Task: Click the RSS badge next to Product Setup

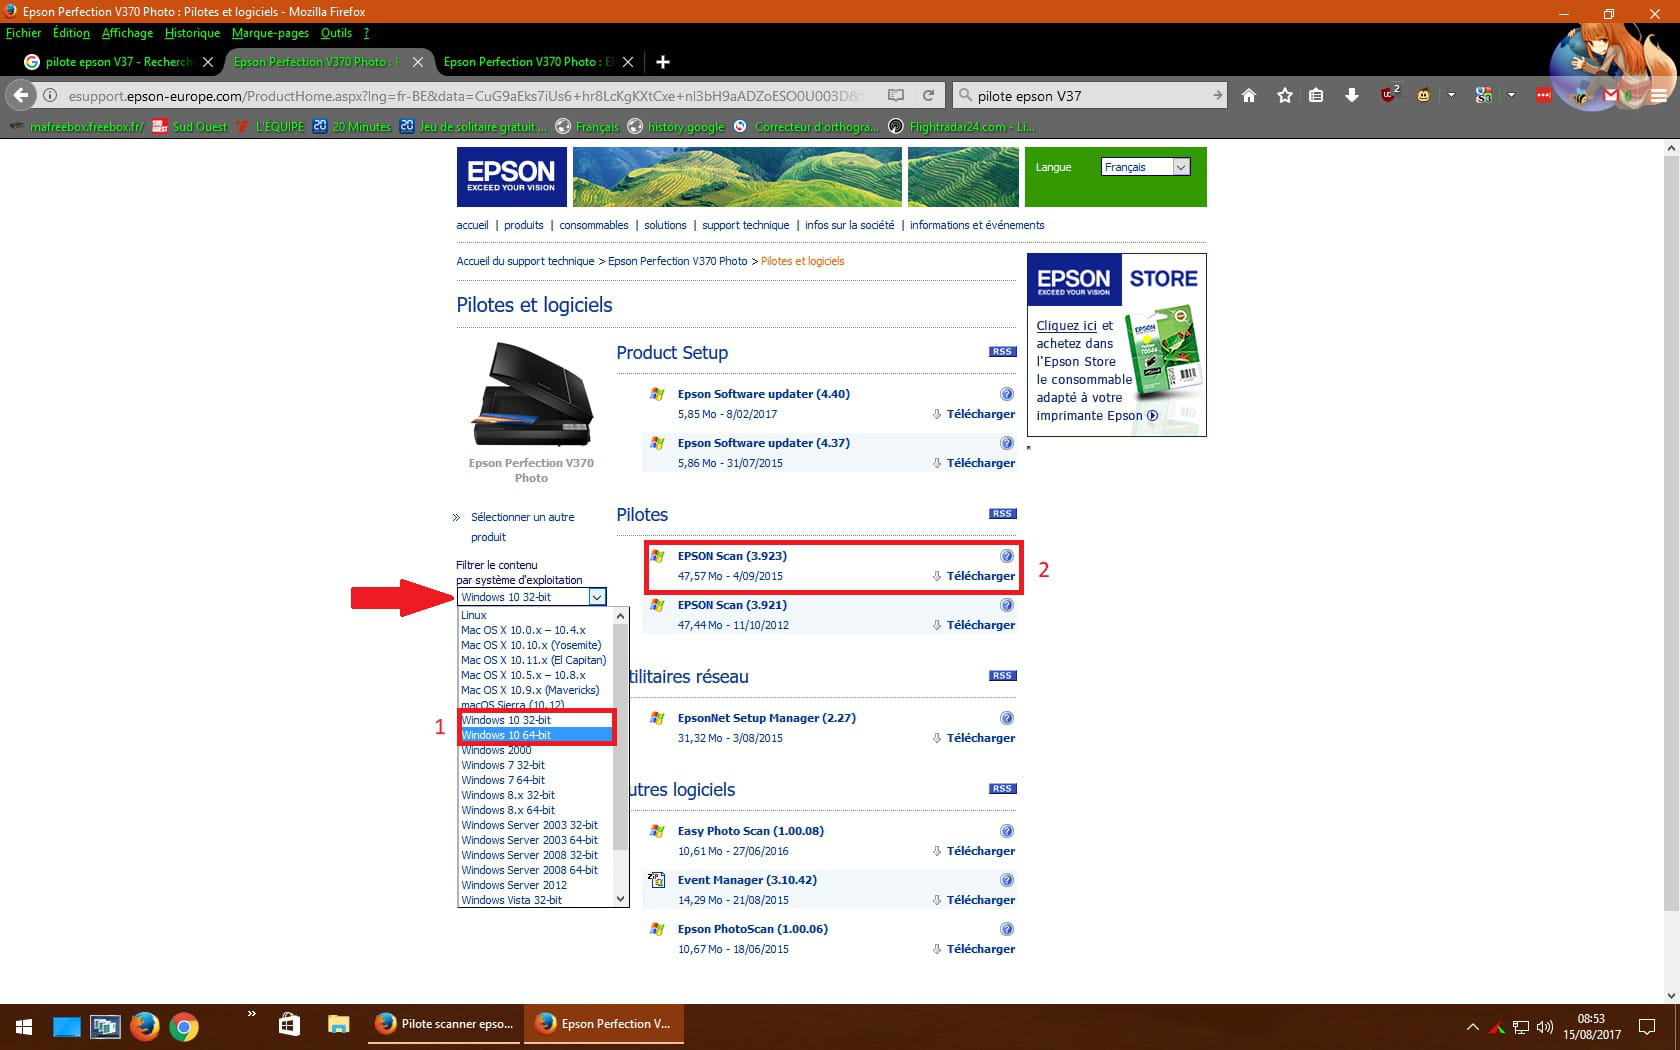Action: pyautogui.click(x=1002, y=352)
